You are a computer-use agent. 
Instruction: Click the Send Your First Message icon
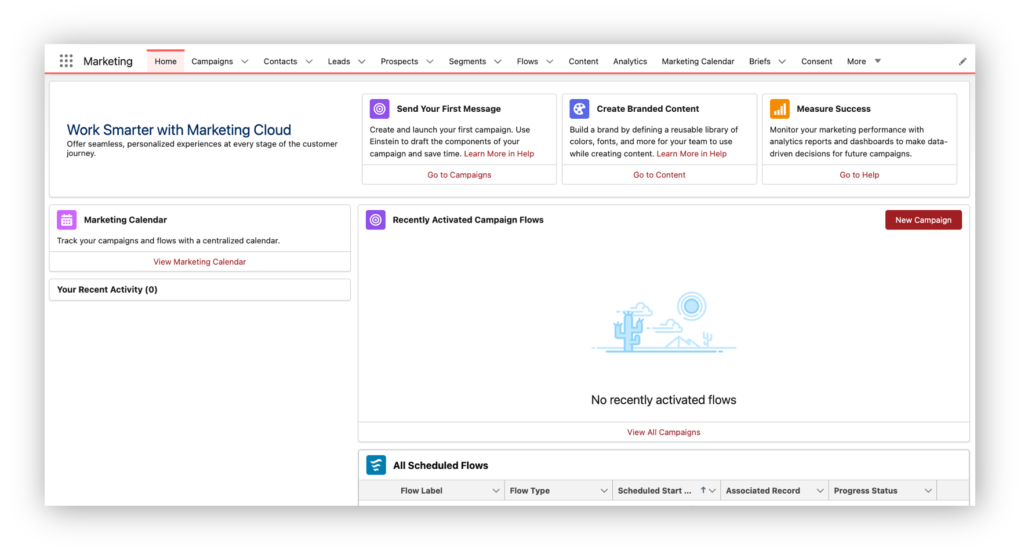(x=379, y=108)
